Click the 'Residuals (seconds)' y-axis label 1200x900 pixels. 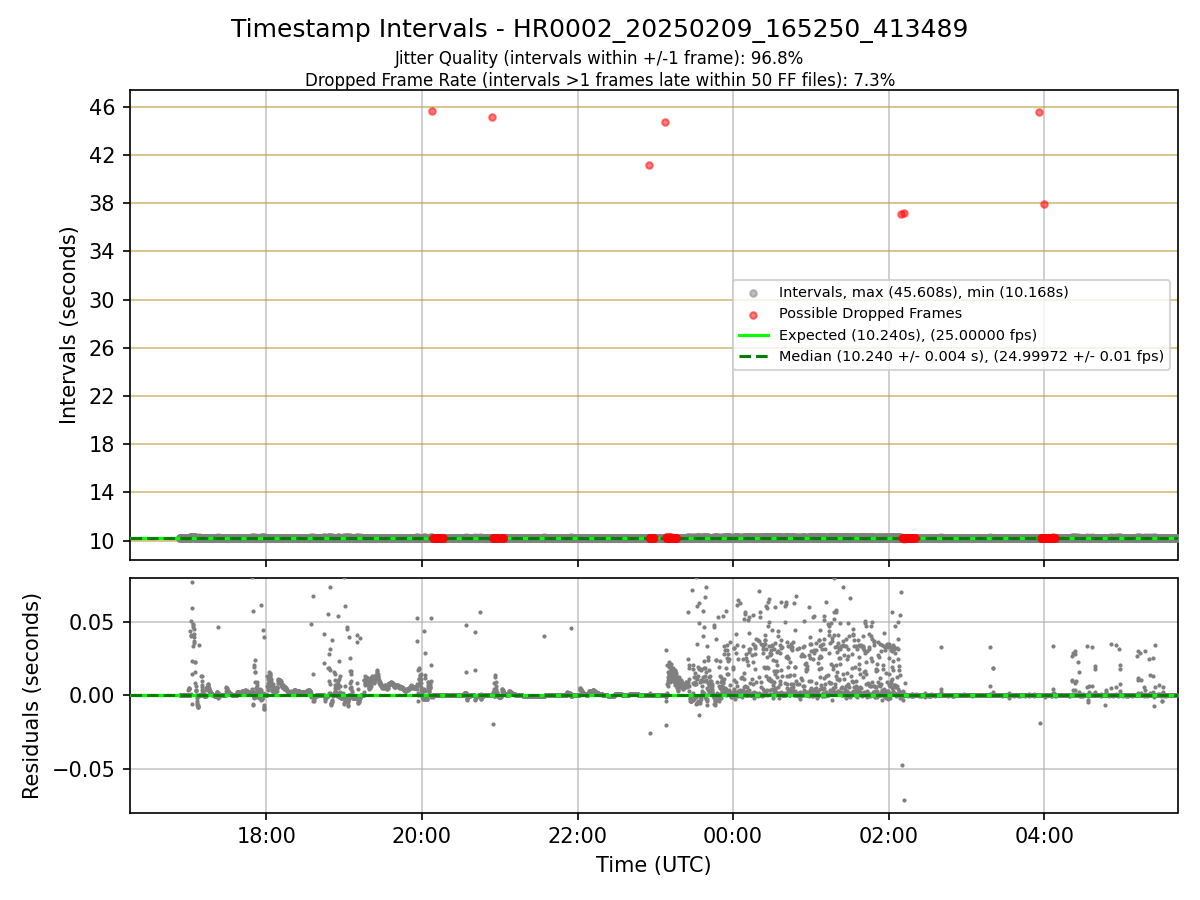[x=32, y=696]
